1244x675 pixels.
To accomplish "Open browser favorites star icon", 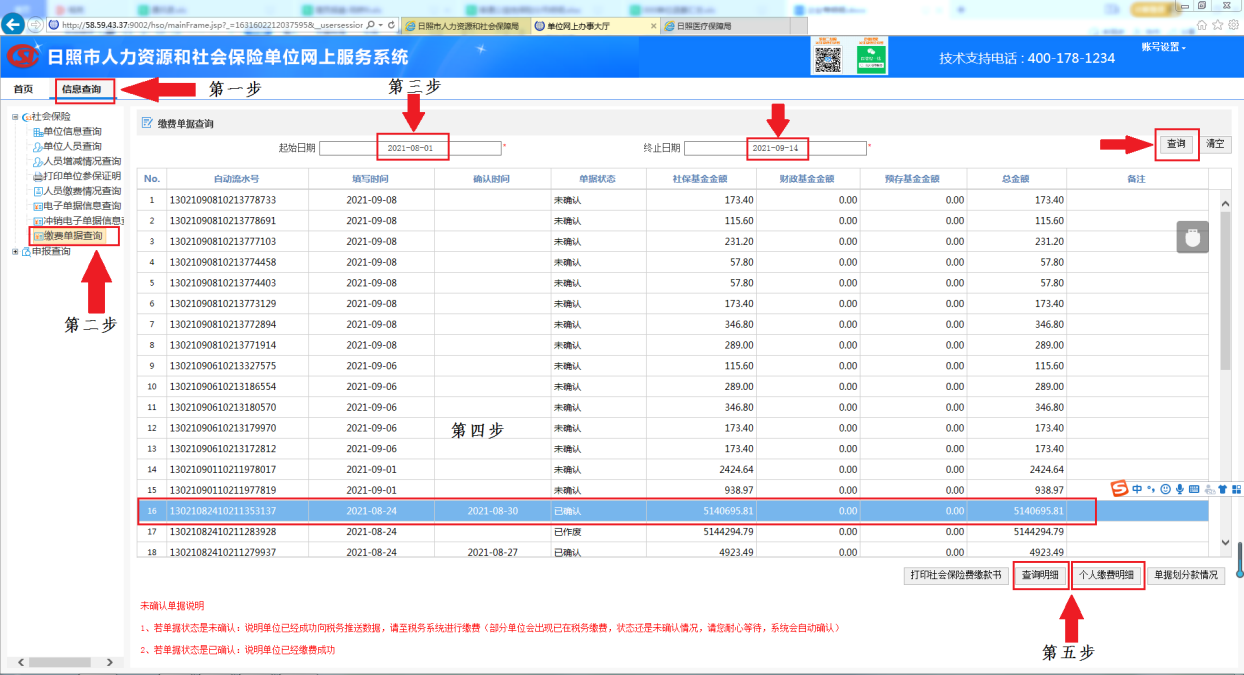I will 1219,24.
